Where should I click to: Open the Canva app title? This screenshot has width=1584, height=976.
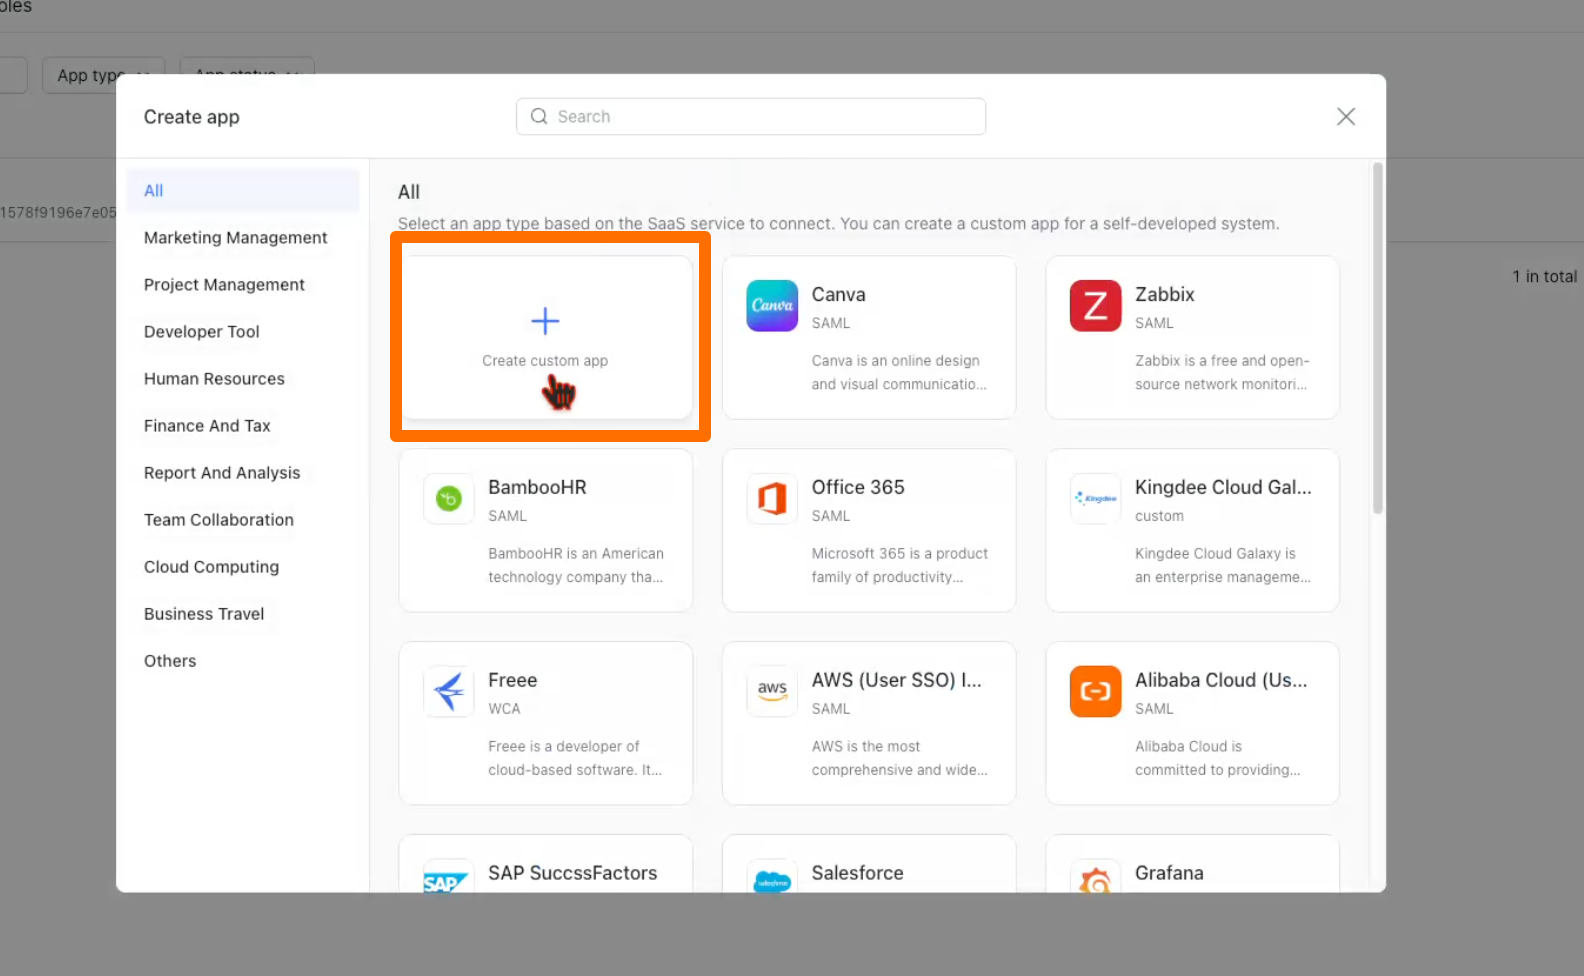[x=838, y=294]
